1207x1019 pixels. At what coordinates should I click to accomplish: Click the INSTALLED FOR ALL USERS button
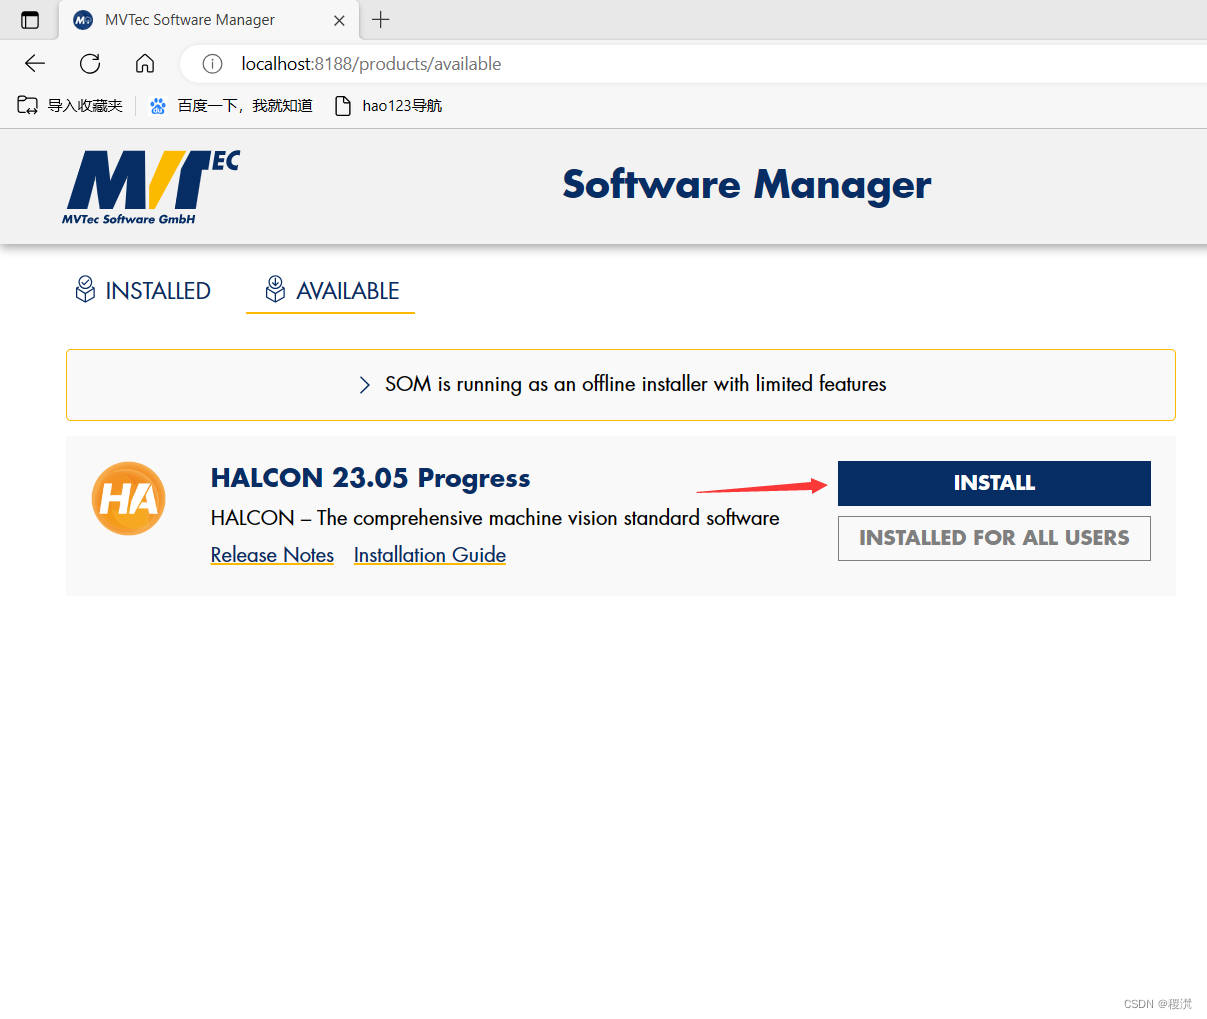(x=994, y=538)
